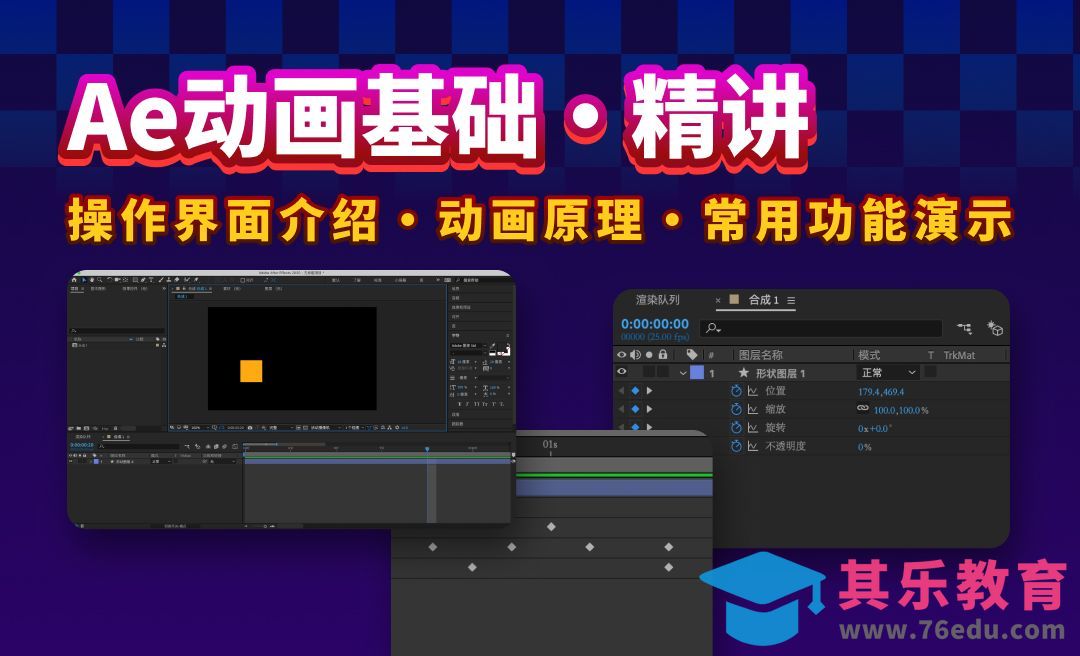This screenshot has height=656, width=1080.
Task: Choose the Type tool in the toolbar
Action: click(x=152, y=280)
